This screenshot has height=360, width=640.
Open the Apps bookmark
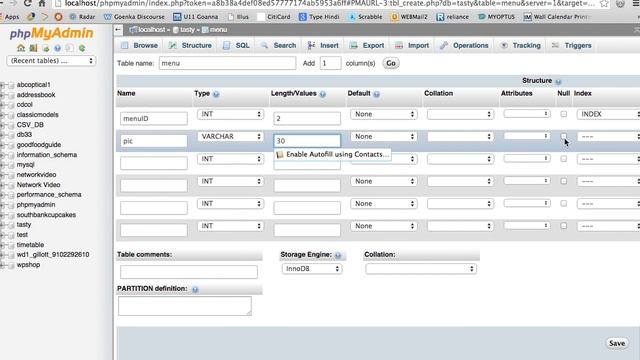click(9, 17)
